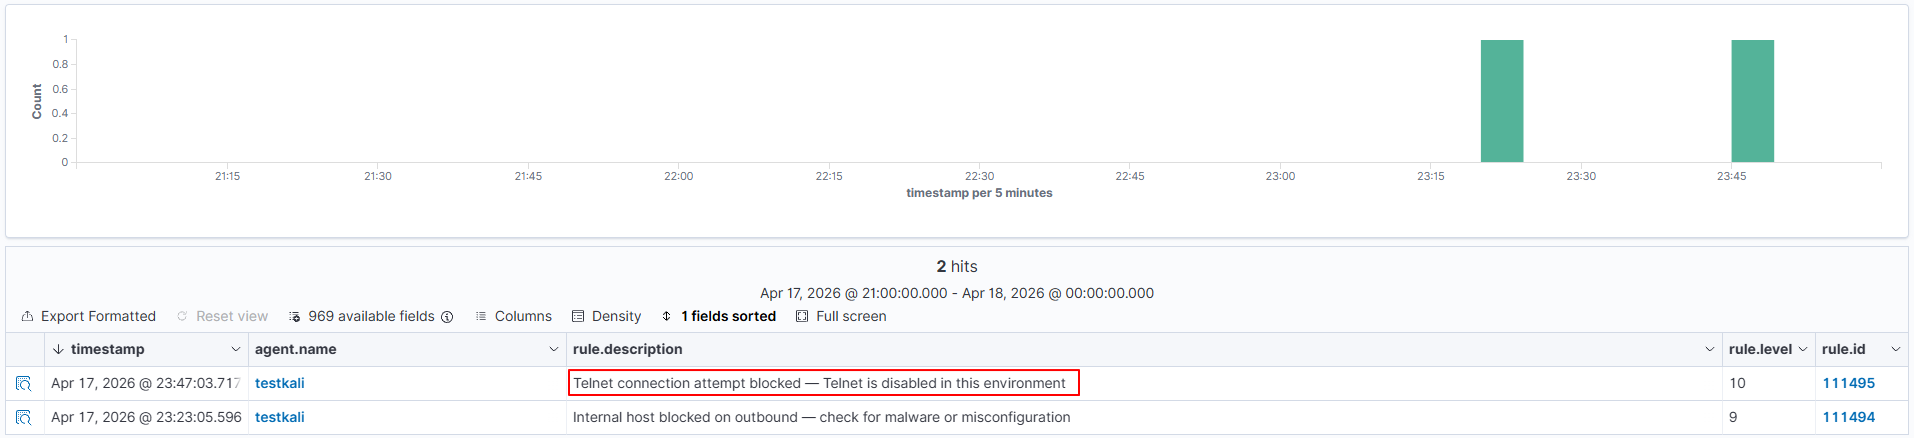Viewport: 1914px width, 438px height.
Task: Click the histogram bar near 23:45
Action: pos(1752,101)
